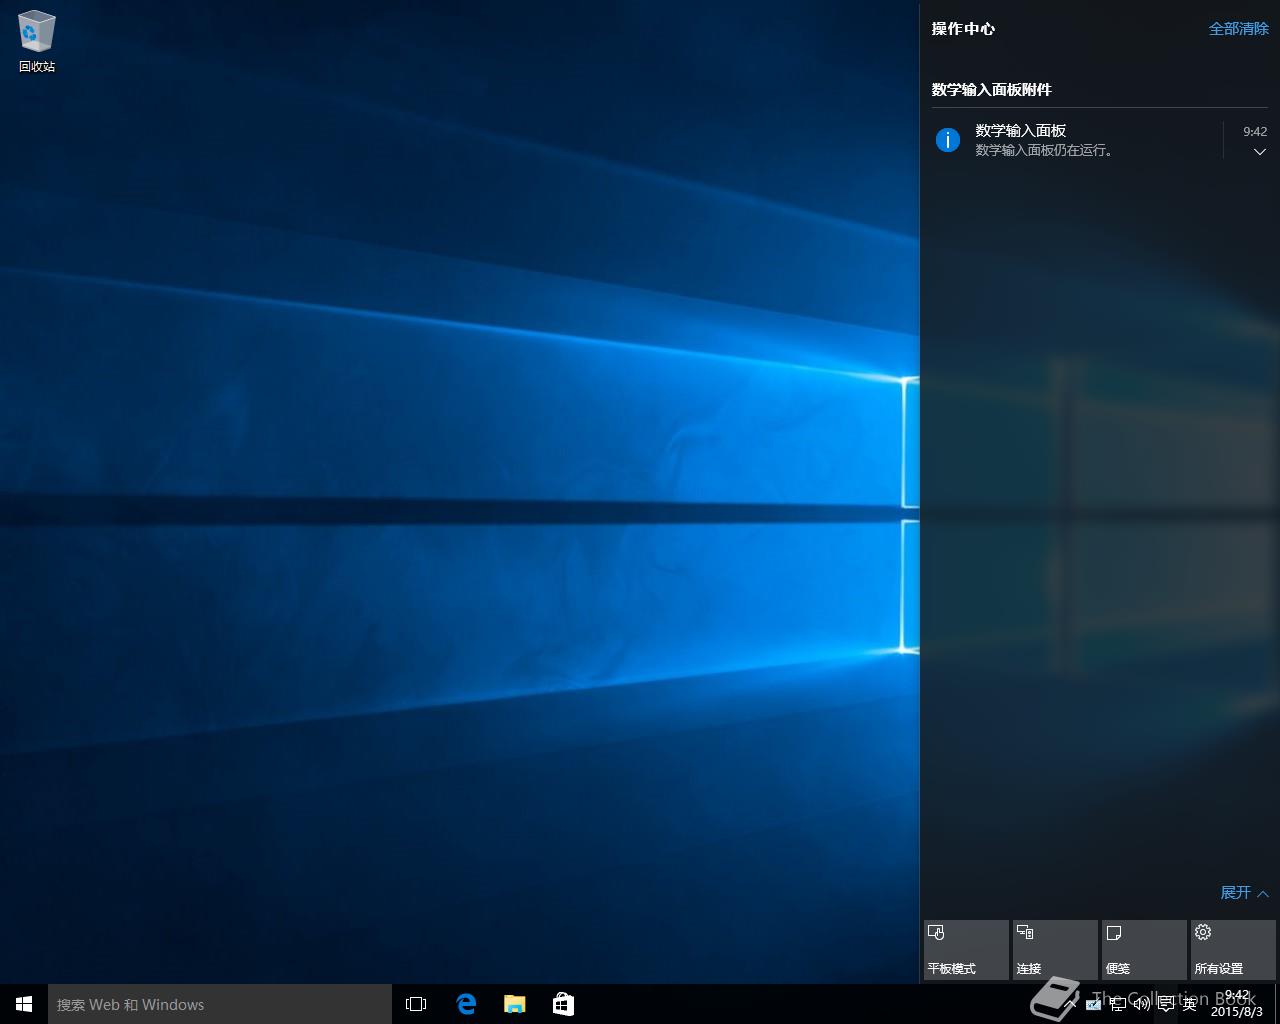Image resolution: width=1280 pixels, height=1024 pixels.
Task: Click the network icon in the system tray
Action: [1118, 1004]
